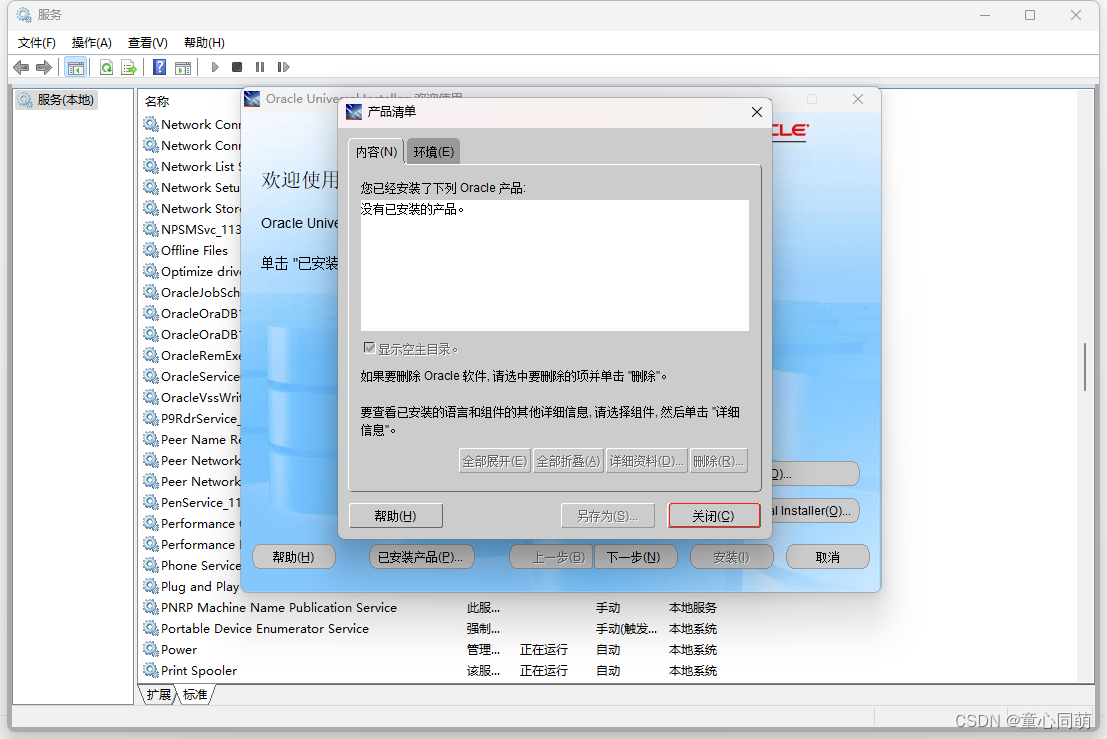The height and width of the screenshot is (739, 1107).
Task: Select the OracleService service row
Action: pos(200,377)
